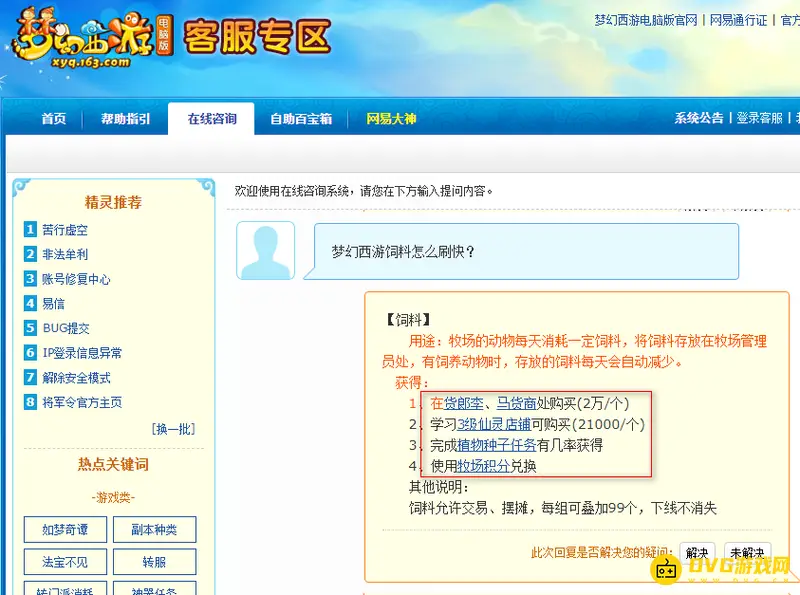
Task: Open the 牧场积分 hyperlink
Action: [x=483, y=466]
